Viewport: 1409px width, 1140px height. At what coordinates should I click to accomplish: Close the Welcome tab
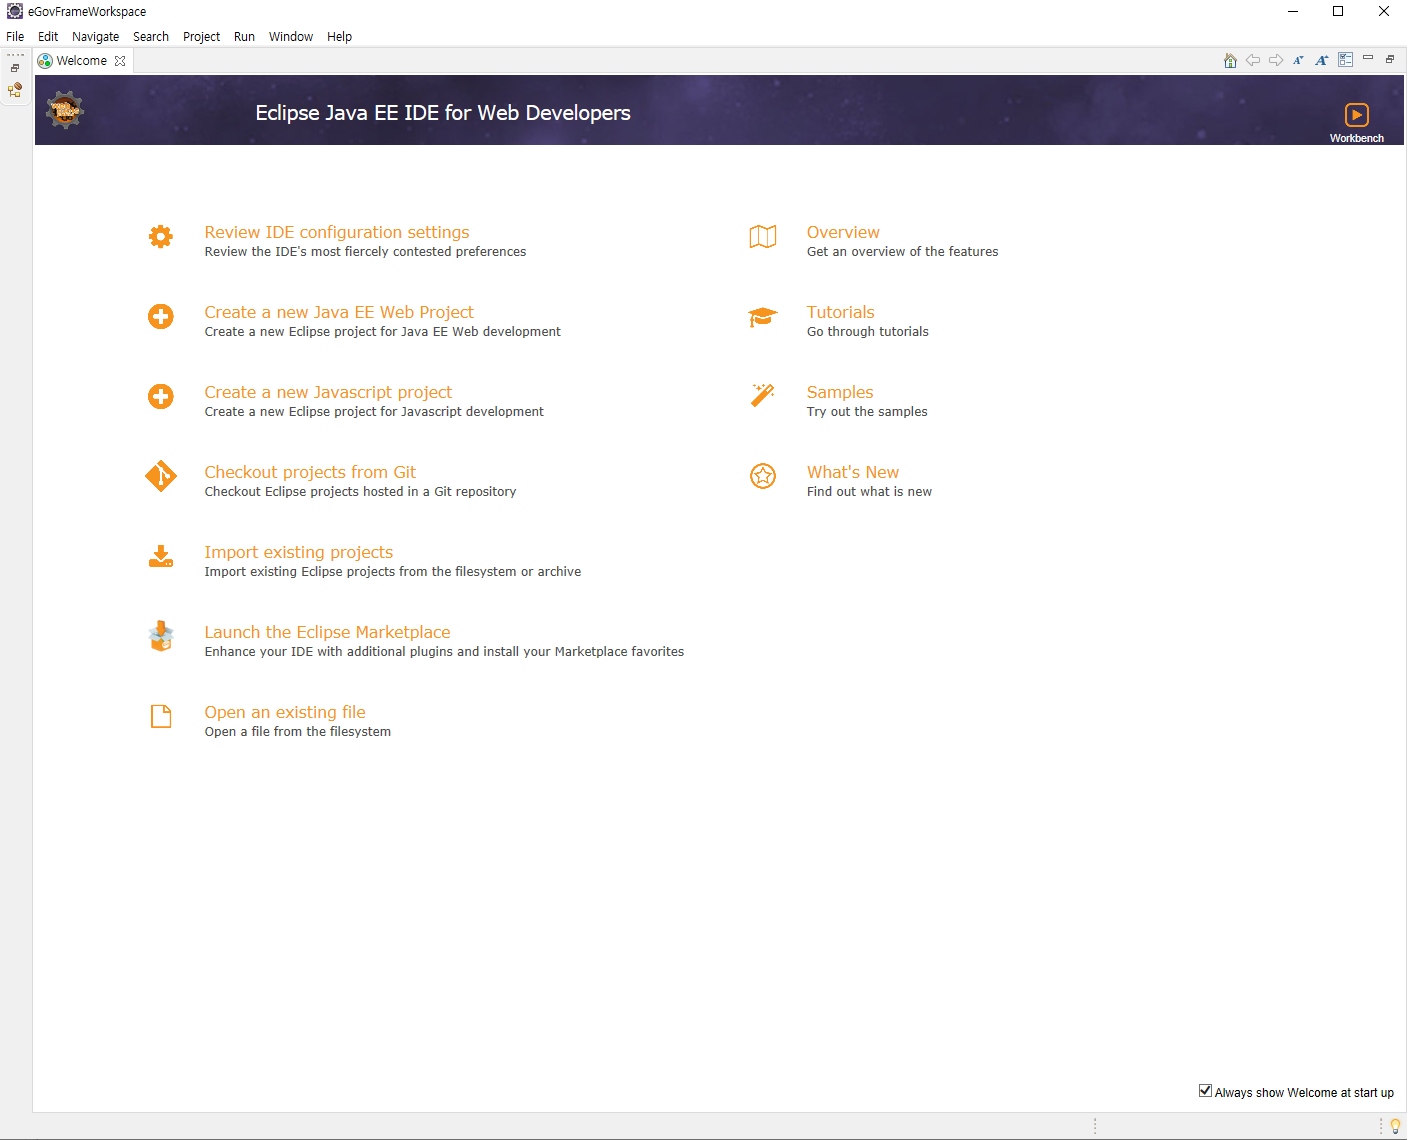tap(120, 61)
